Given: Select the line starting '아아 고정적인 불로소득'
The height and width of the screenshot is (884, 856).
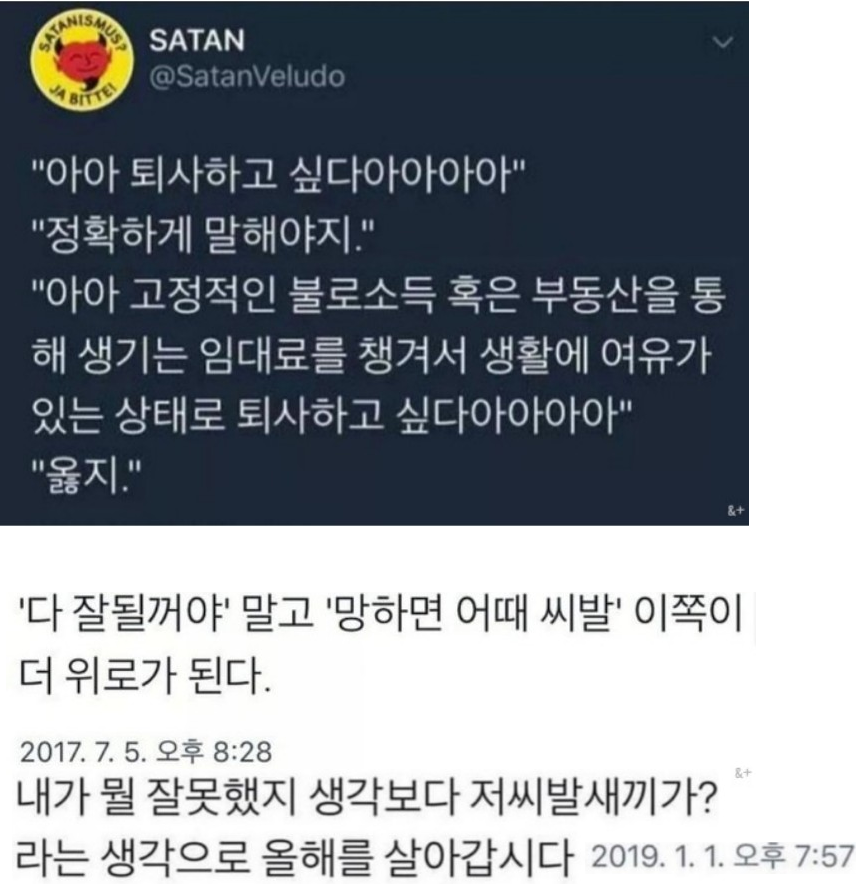Looking at the screenshot, I should [378, 296].
